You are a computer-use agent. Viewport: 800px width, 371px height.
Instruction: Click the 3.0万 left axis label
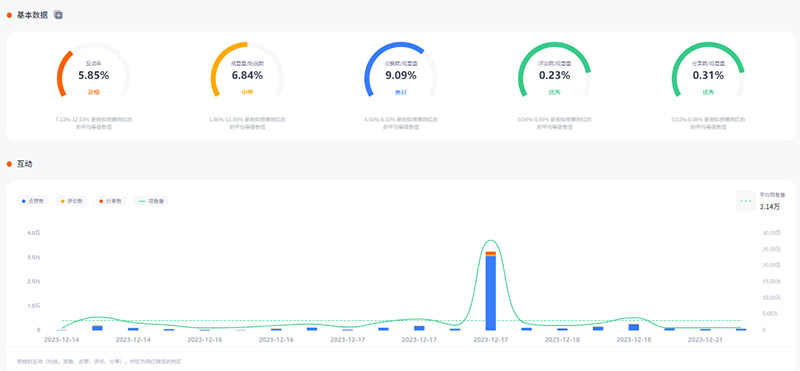point(34,257)
